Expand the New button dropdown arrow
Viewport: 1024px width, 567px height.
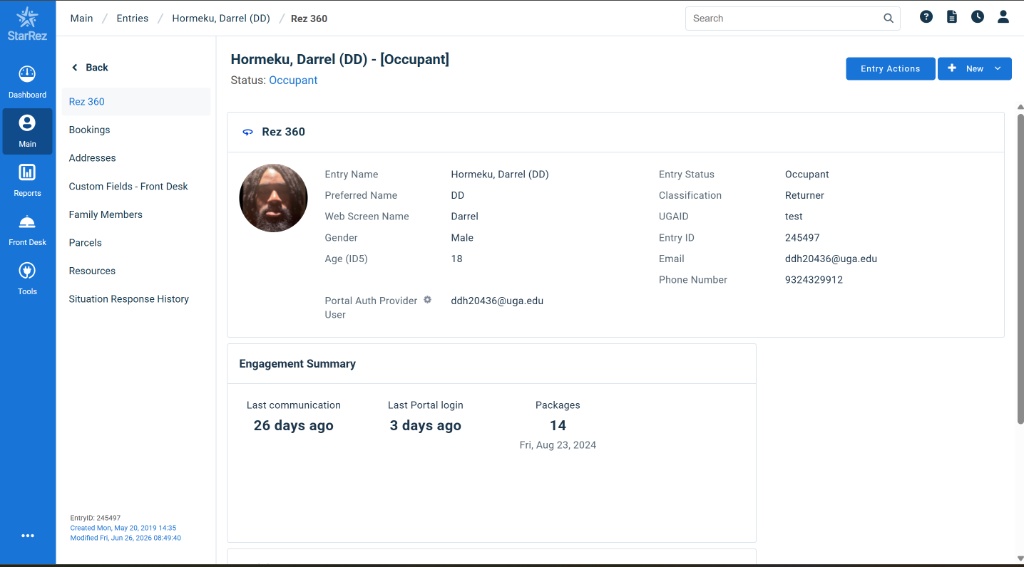pyautogui.click(x=998, y=69)
